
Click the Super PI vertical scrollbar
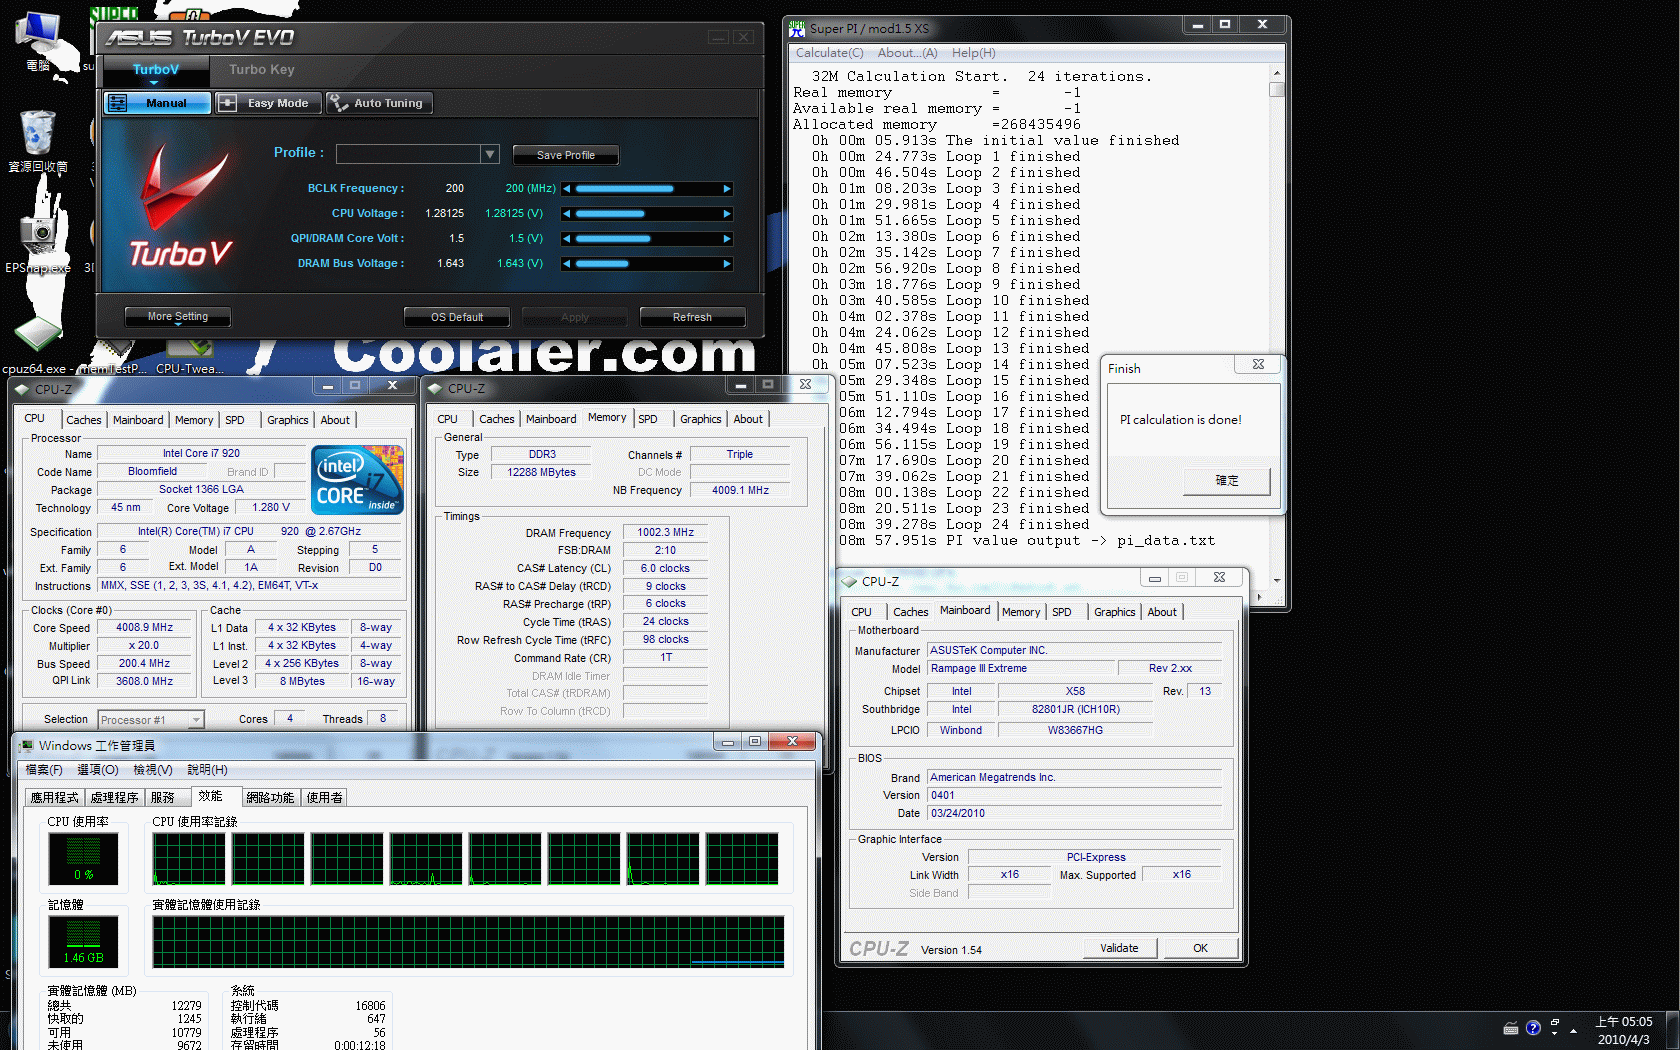pos(1277,326)
